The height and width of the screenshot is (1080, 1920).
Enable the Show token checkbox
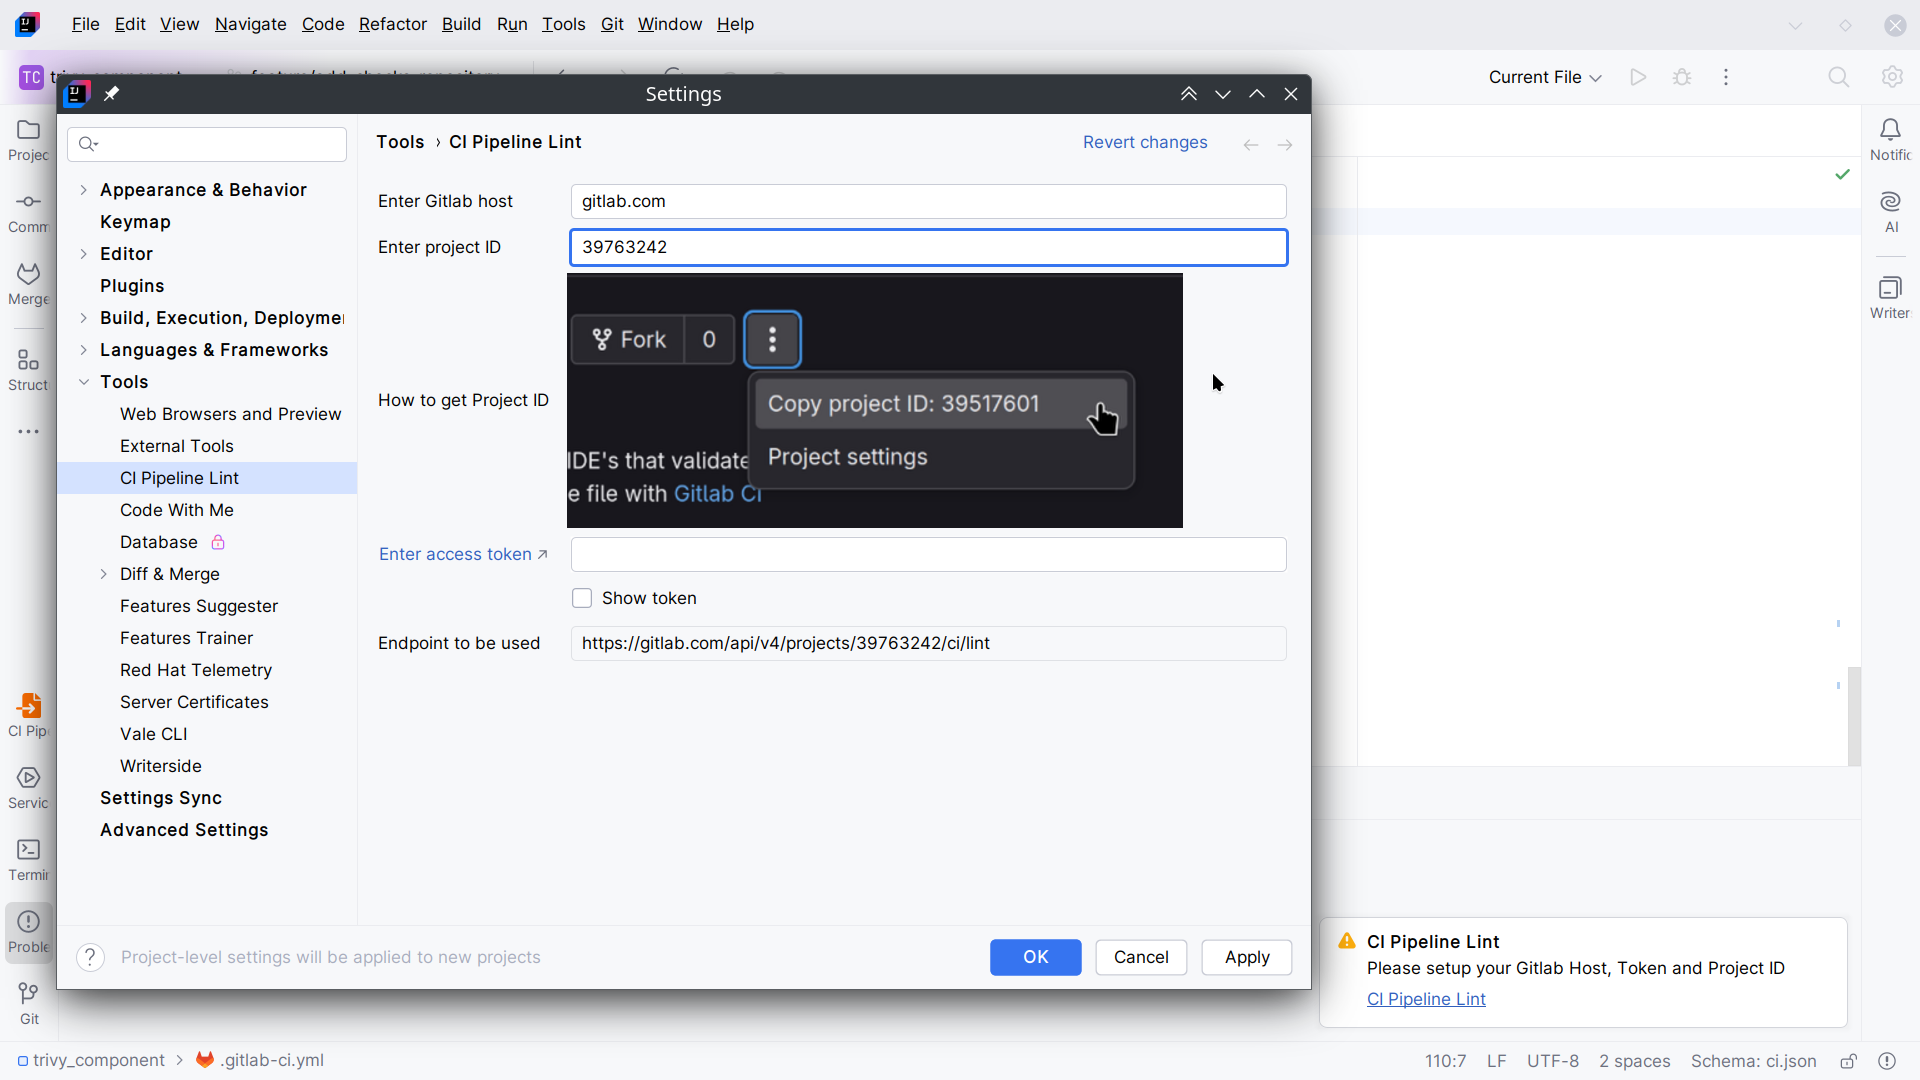[x=582, y=598]
